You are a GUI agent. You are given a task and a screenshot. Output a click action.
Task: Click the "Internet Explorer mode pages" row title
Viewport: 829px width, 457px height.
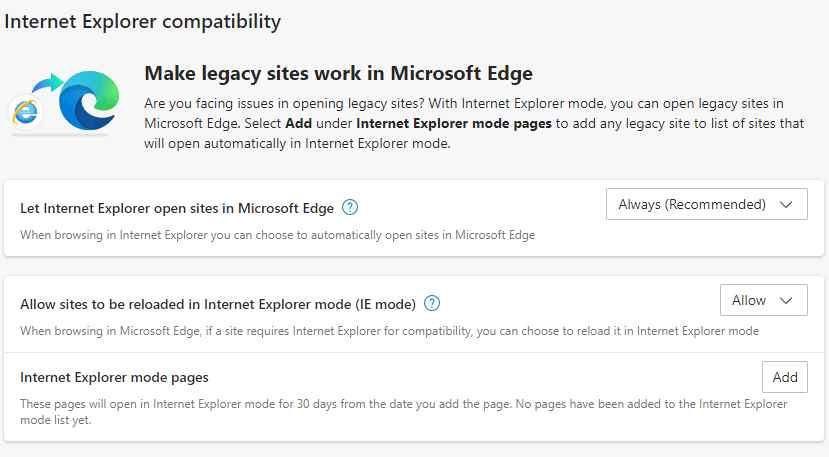pyautogui.click(x=114, y=378)
